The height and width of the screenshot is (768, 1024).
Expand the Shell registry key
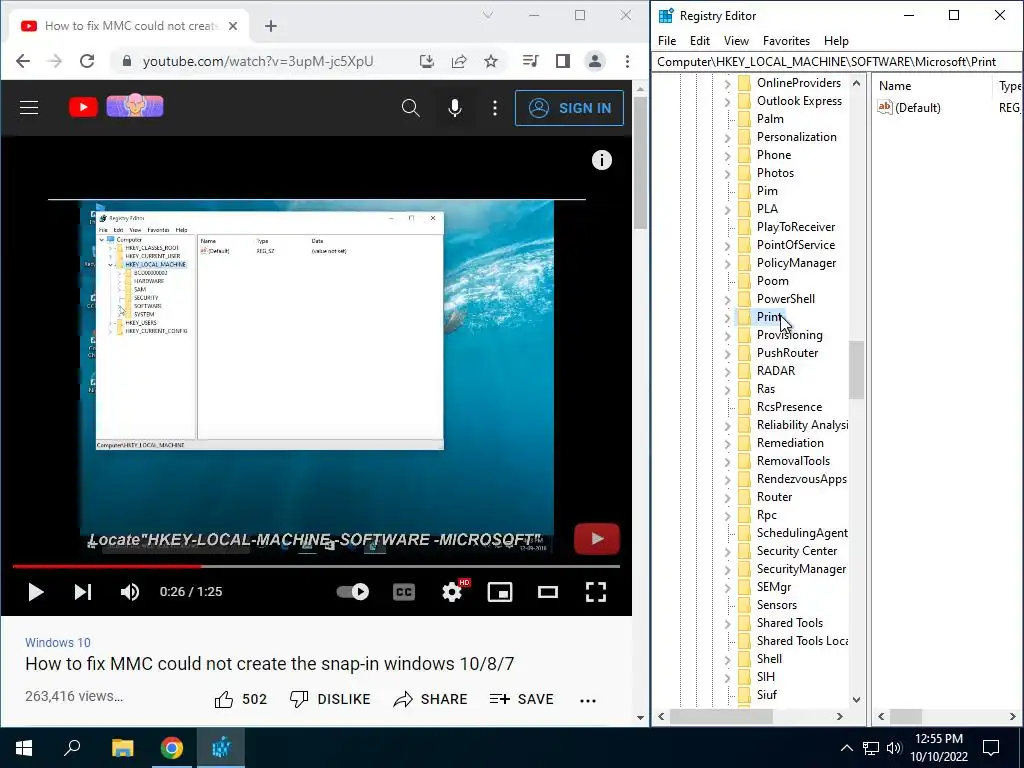pyautogui.click(x=728, y=660)
